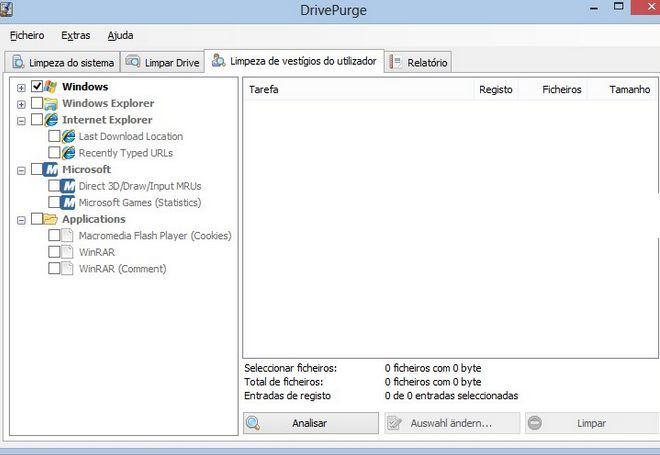This screenshot has width=660, height=455.
Task: Click M icon beside Direct 3D/Draw/Input MRUs
Action: 67,186
